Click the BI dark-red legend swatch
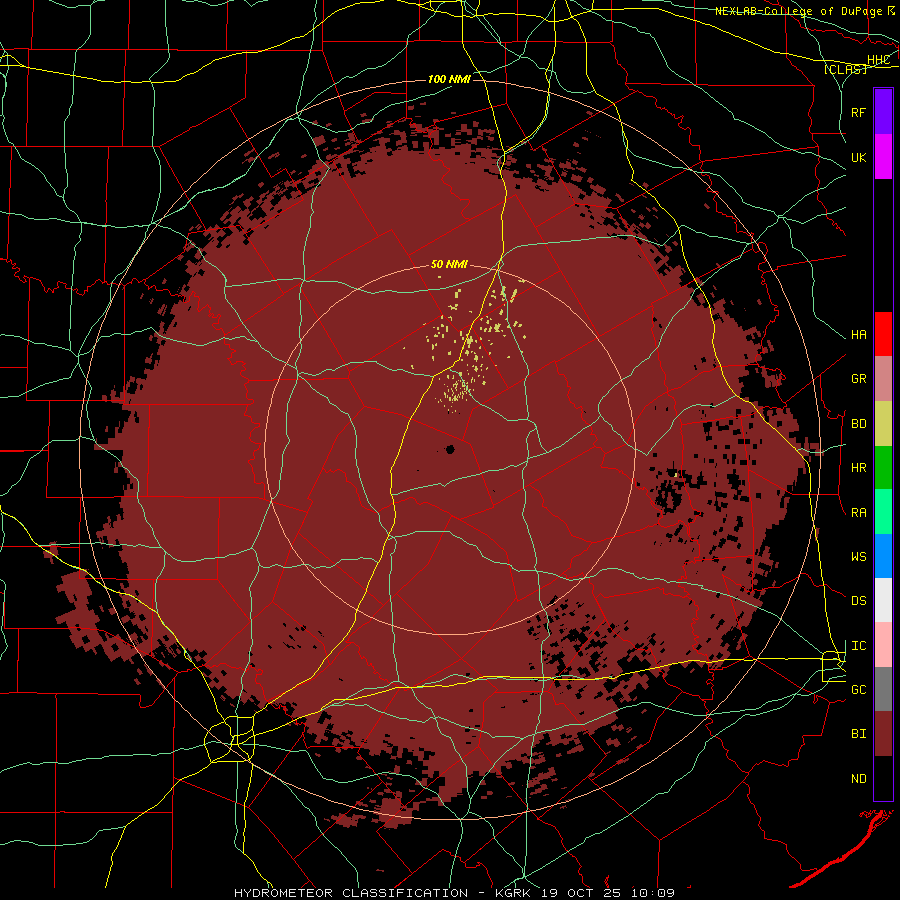Viewport: 900px width, 900px height. (883, 734)
